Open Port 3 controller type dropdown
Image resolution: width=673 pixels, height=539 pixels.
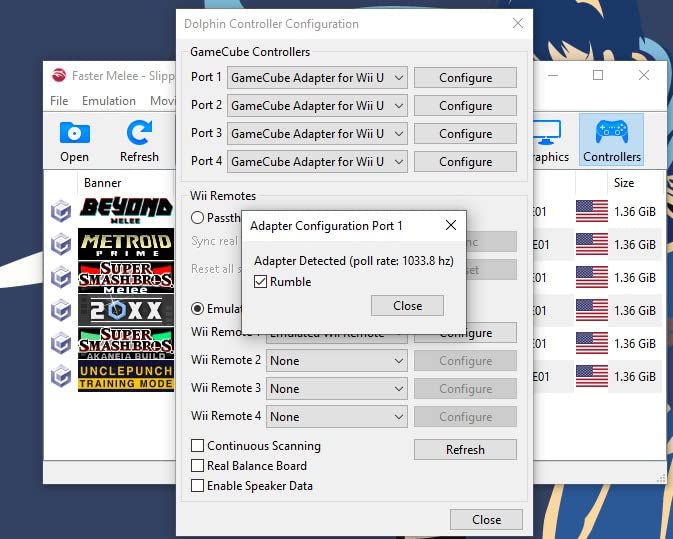pyautogui.click(x=317, y=134)
